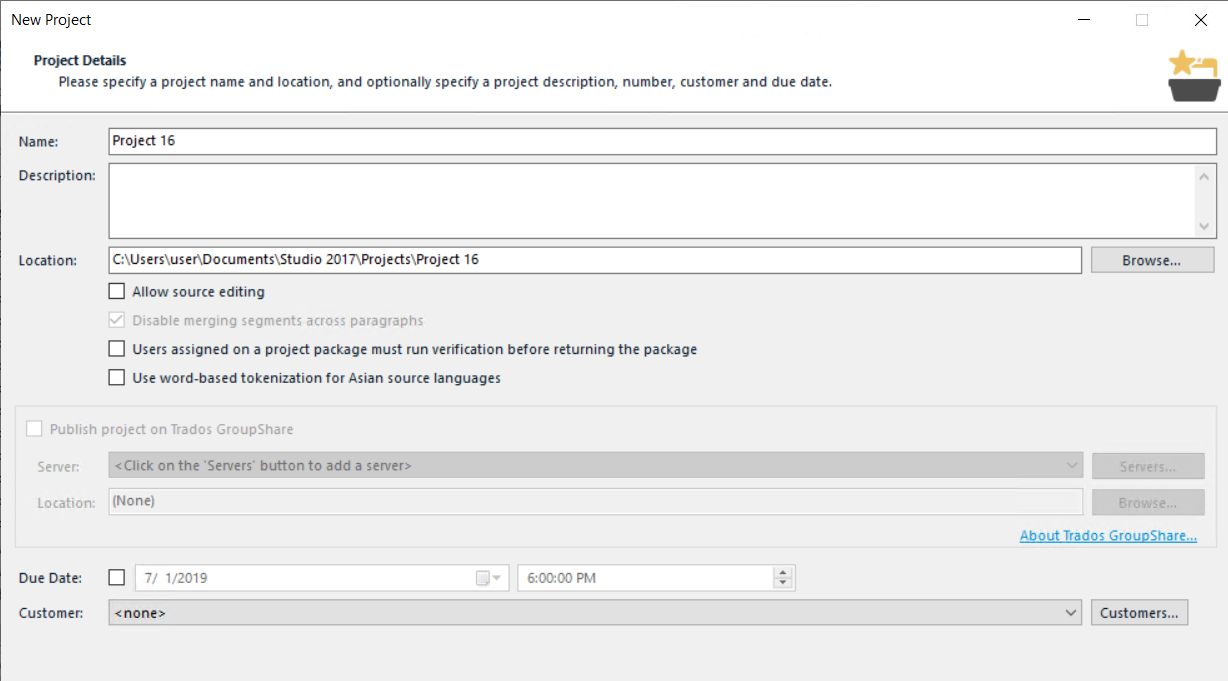The height and width of the screenshot is (681, 1228).
Task: Click the 'Name:' label
Action: tap(39, 142)
